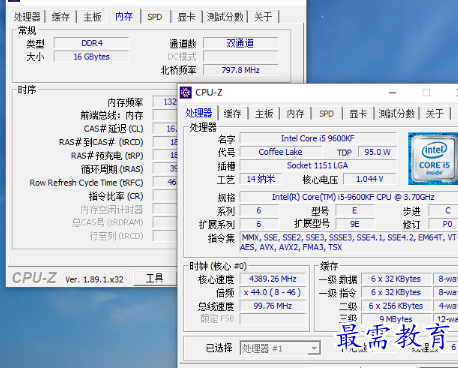The width and height of the screenshot is (458, 368).
Task: Click the 4389.26 MHz core speed value
Action: (273, 279)
